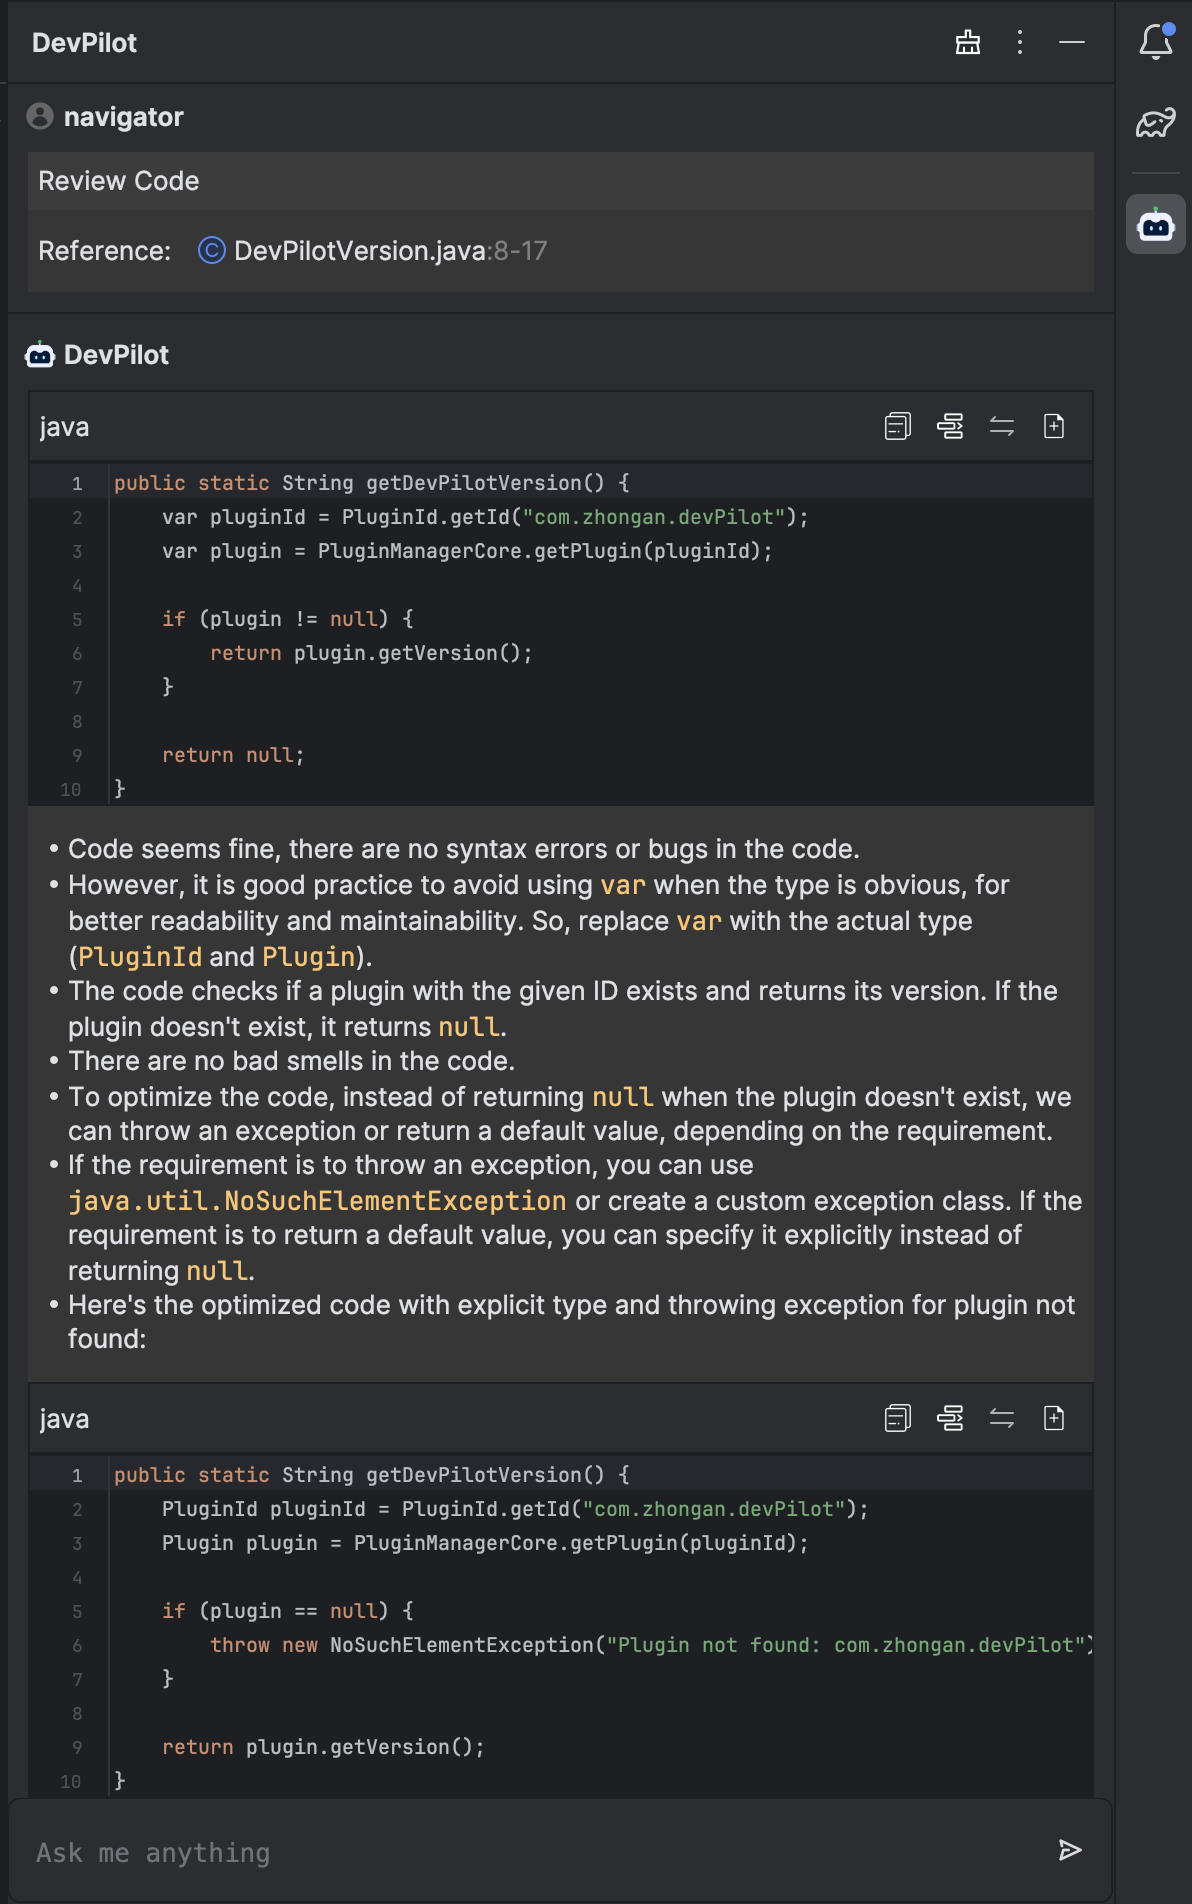Send the chat message

(1070, 1850)
